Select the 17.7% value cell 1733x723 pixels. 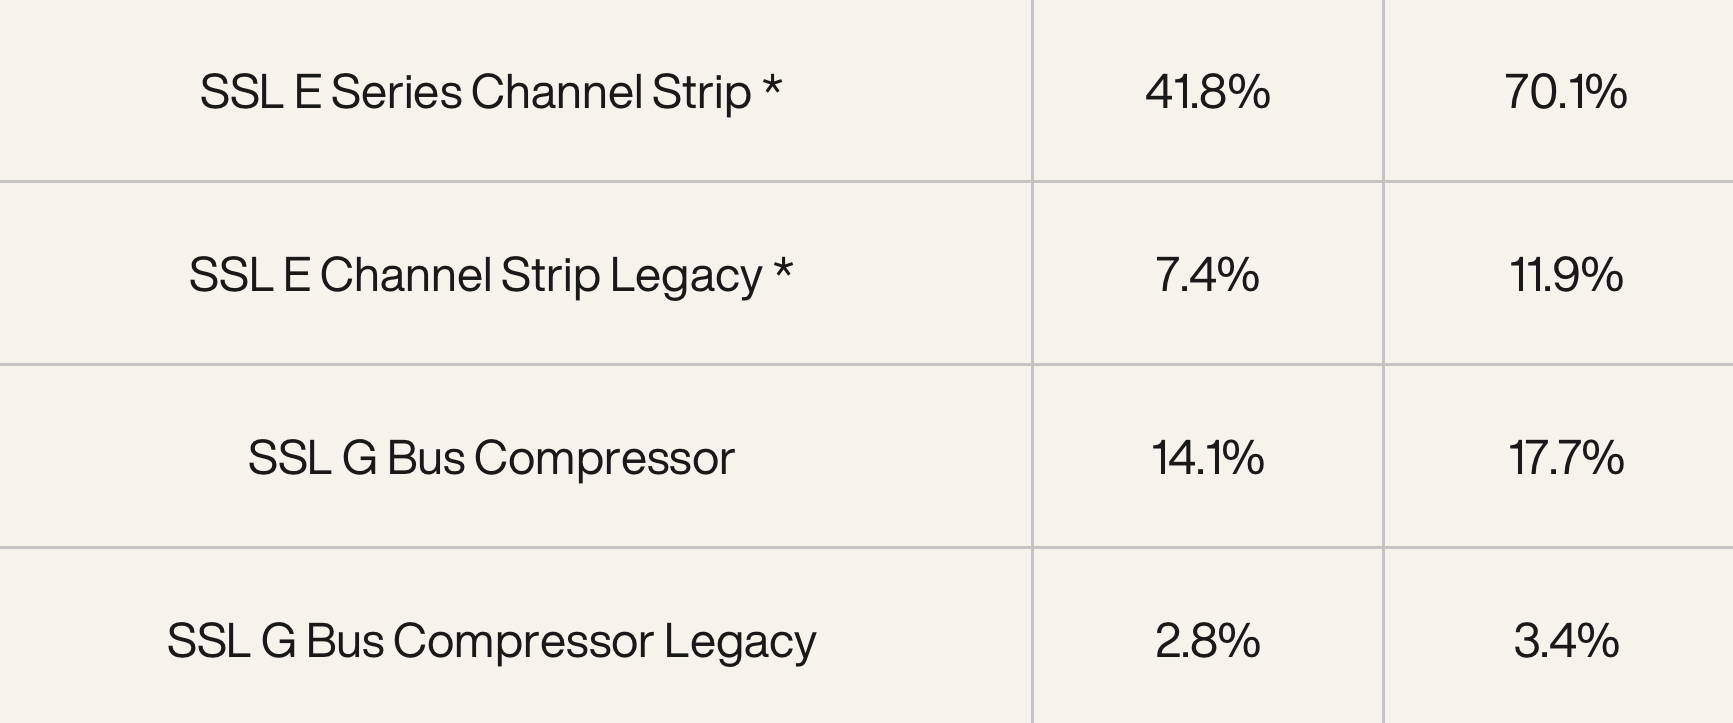point(1565,458)
